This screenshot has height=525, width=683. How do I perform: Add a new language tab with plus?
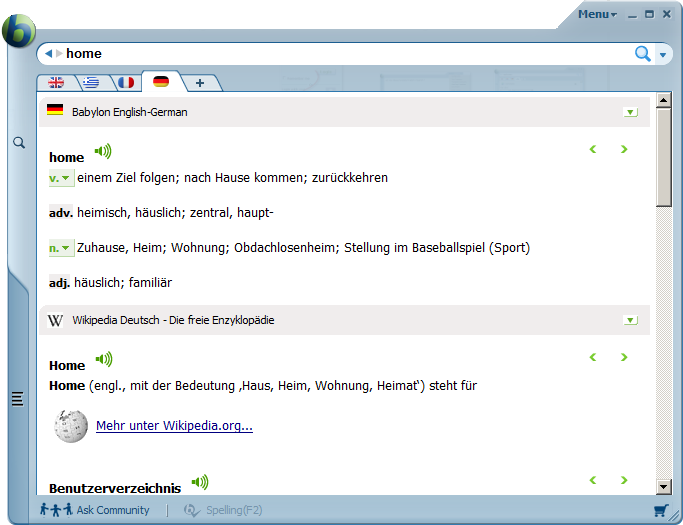[200, 83]
